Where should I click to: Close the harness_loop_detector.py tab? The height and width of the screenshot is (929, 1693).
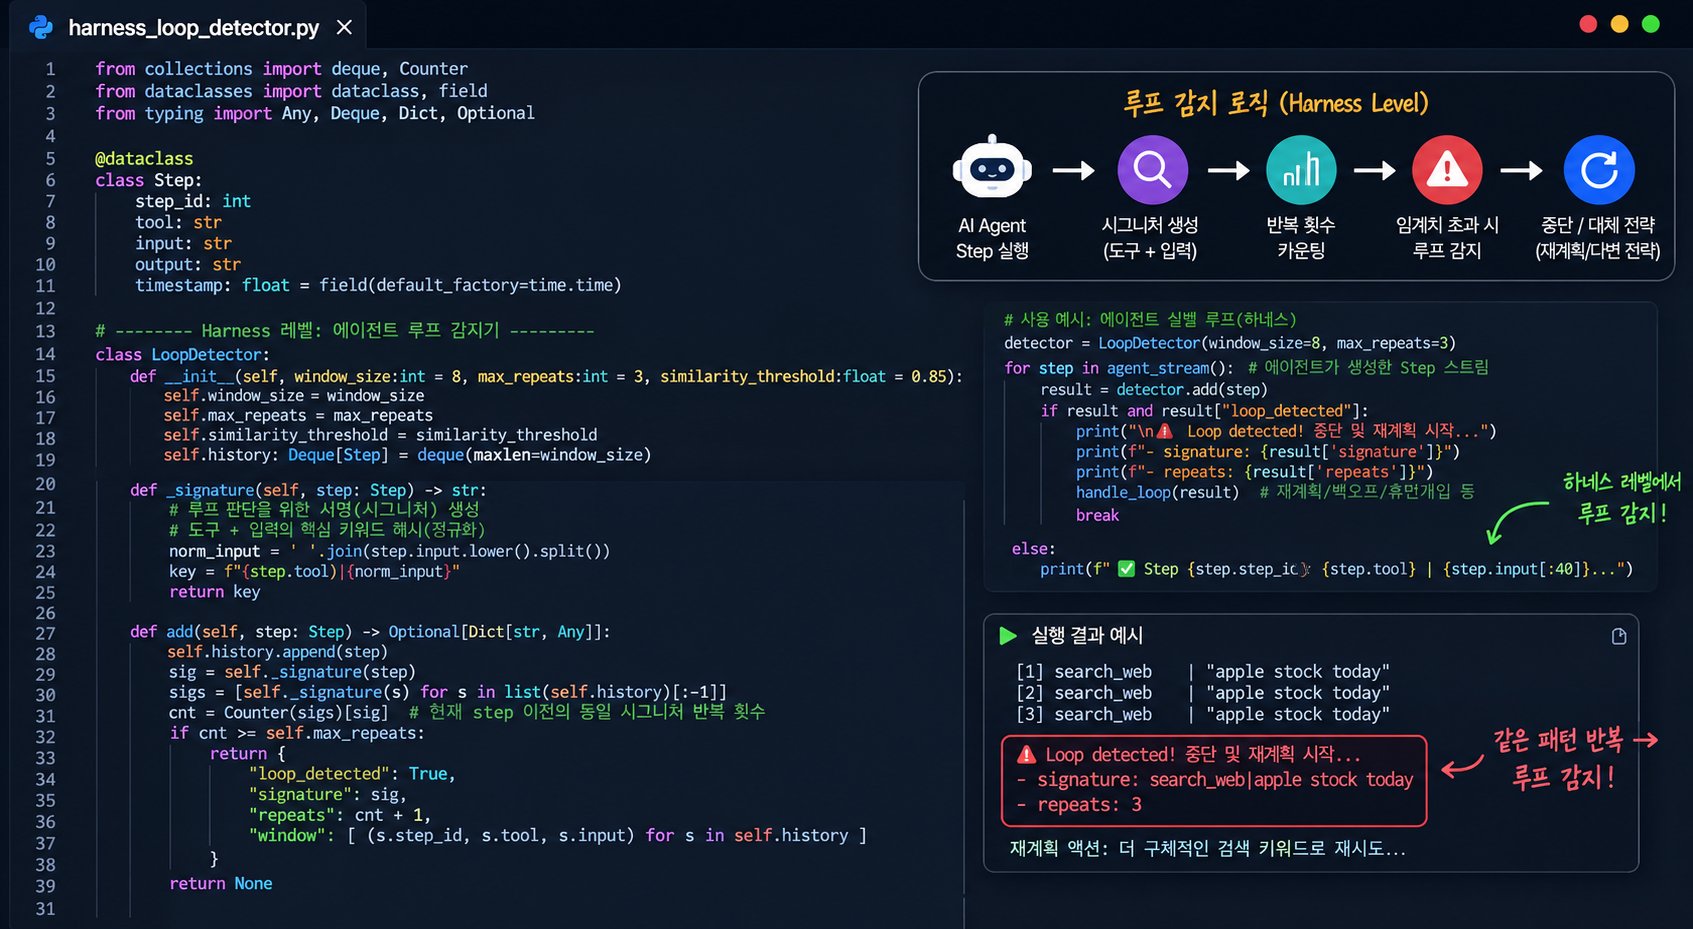344,27
